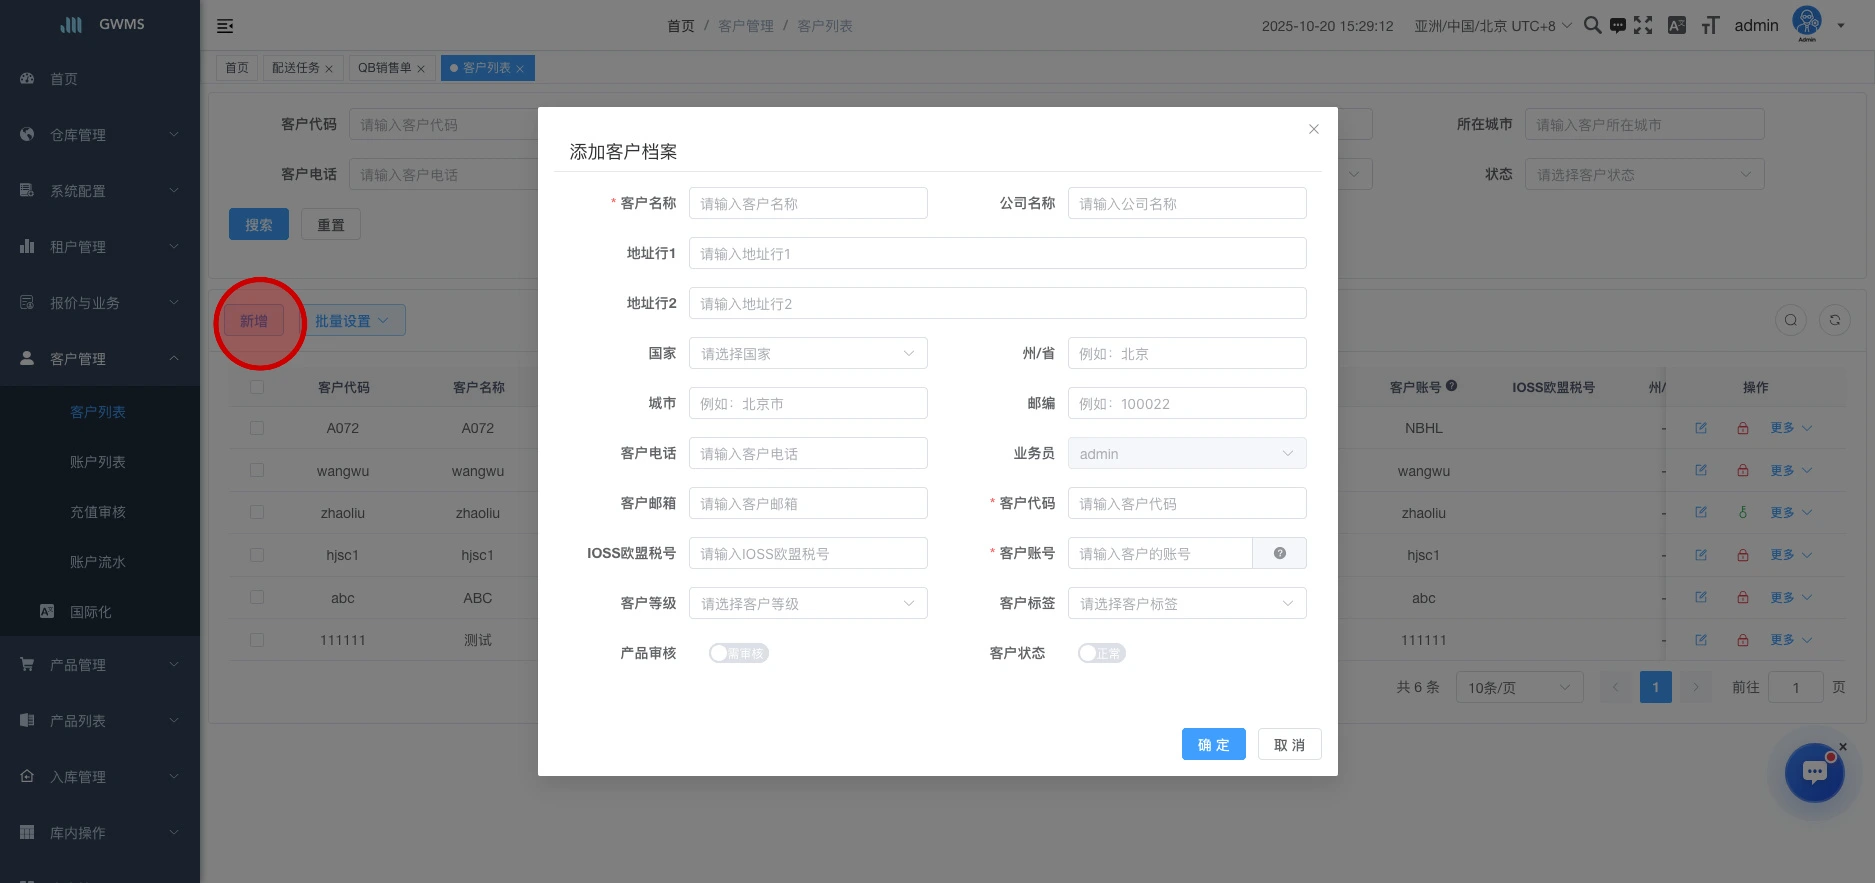
Task: Open the 国家 country dropdown
Action: [x=808, y=353]
